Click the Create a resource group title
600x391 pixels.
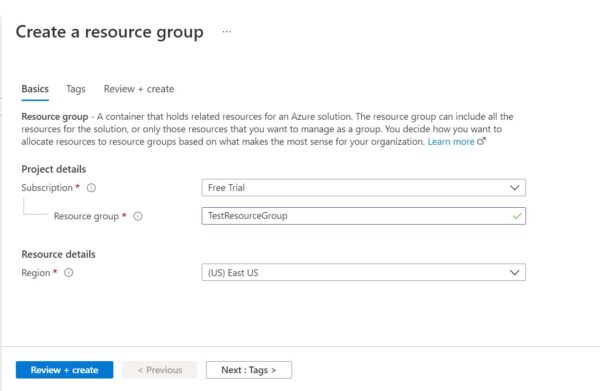pos(109,32)
